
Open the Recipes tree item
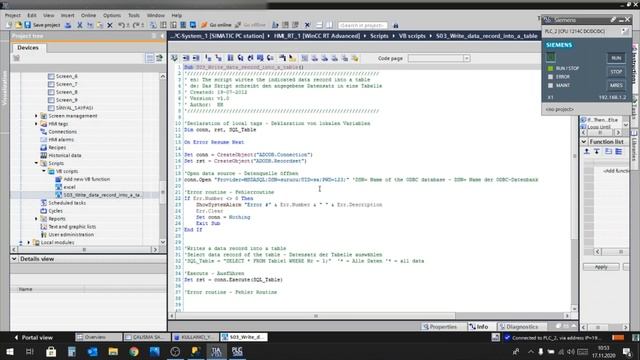[57, 147]
